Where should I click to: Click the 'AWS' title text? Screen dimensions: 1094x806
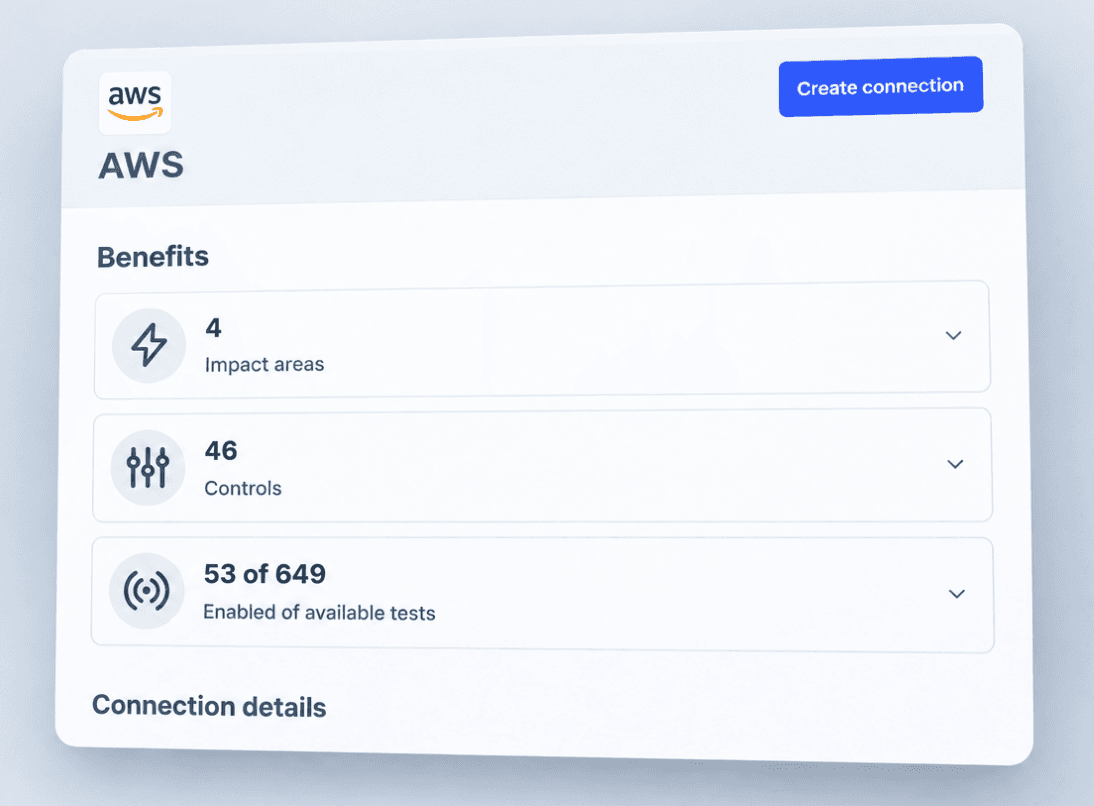pos(141,165)
